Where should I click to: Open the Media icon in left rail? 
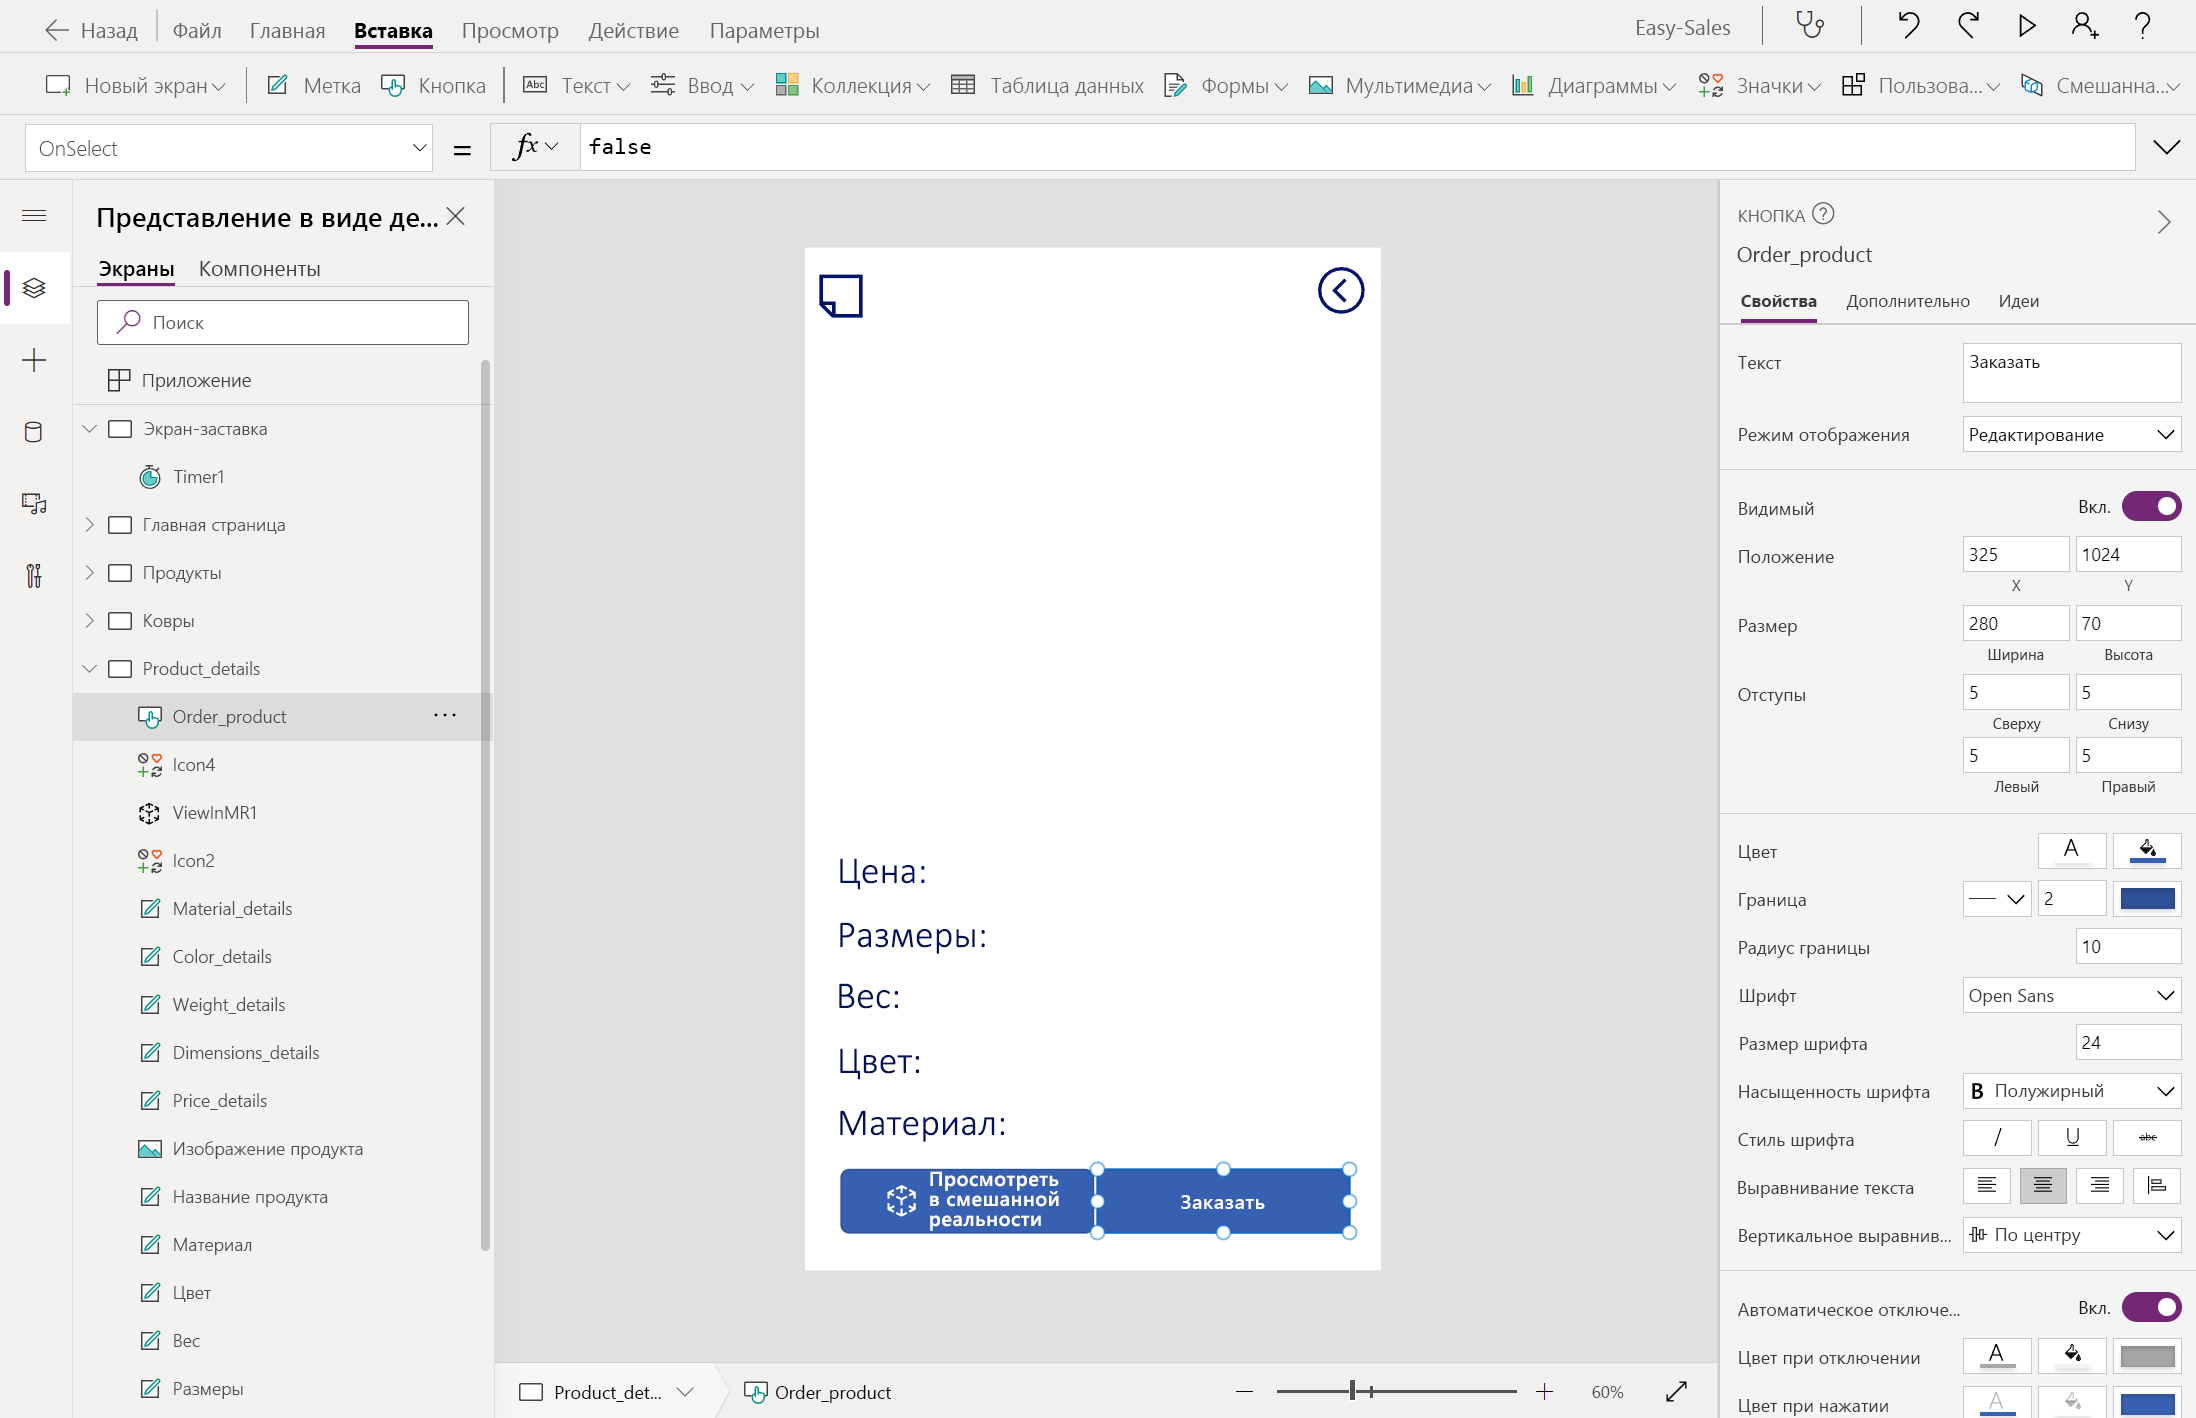pyautogui.click(x=34, y=503)
